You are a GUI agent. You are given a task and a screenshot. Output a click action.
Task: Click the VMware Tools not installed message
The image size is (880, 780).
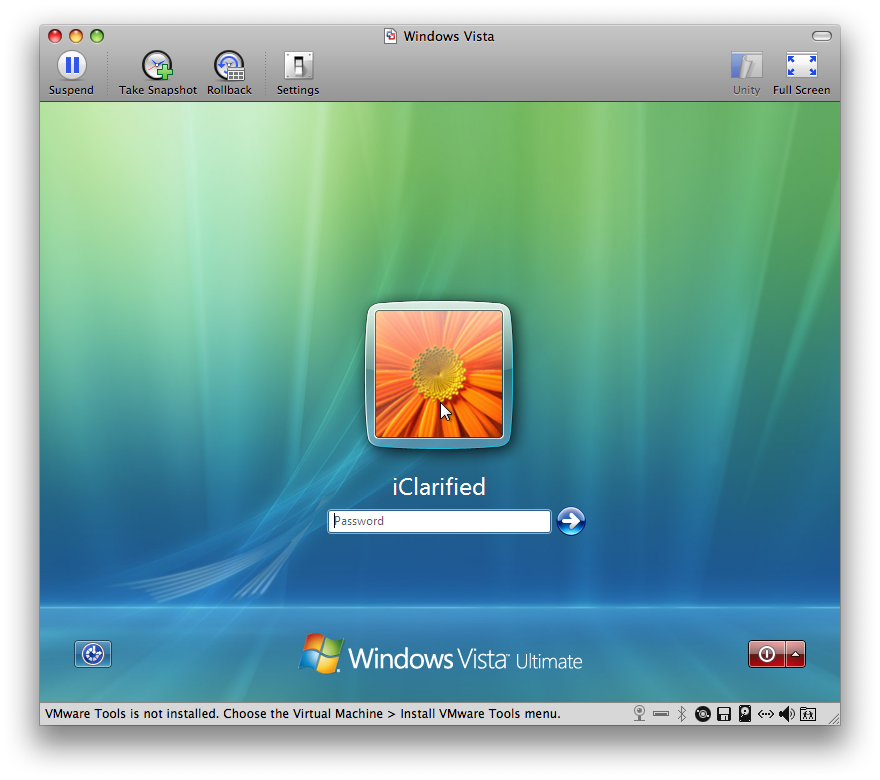click(303, 714)
